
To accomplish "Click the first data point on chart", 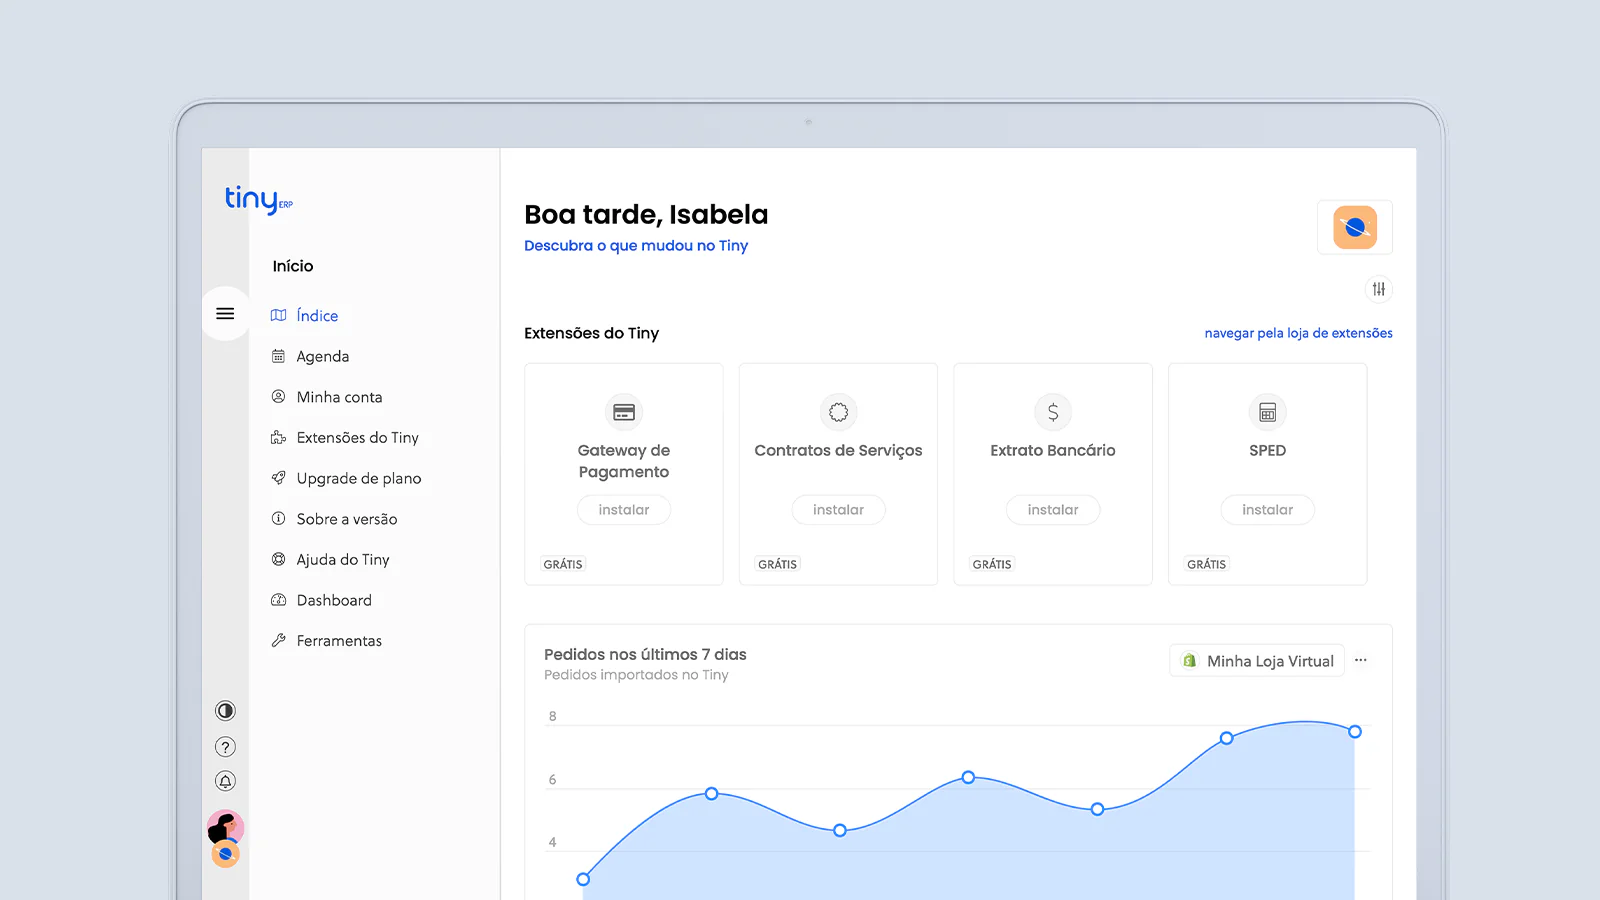I will point(583,879).
